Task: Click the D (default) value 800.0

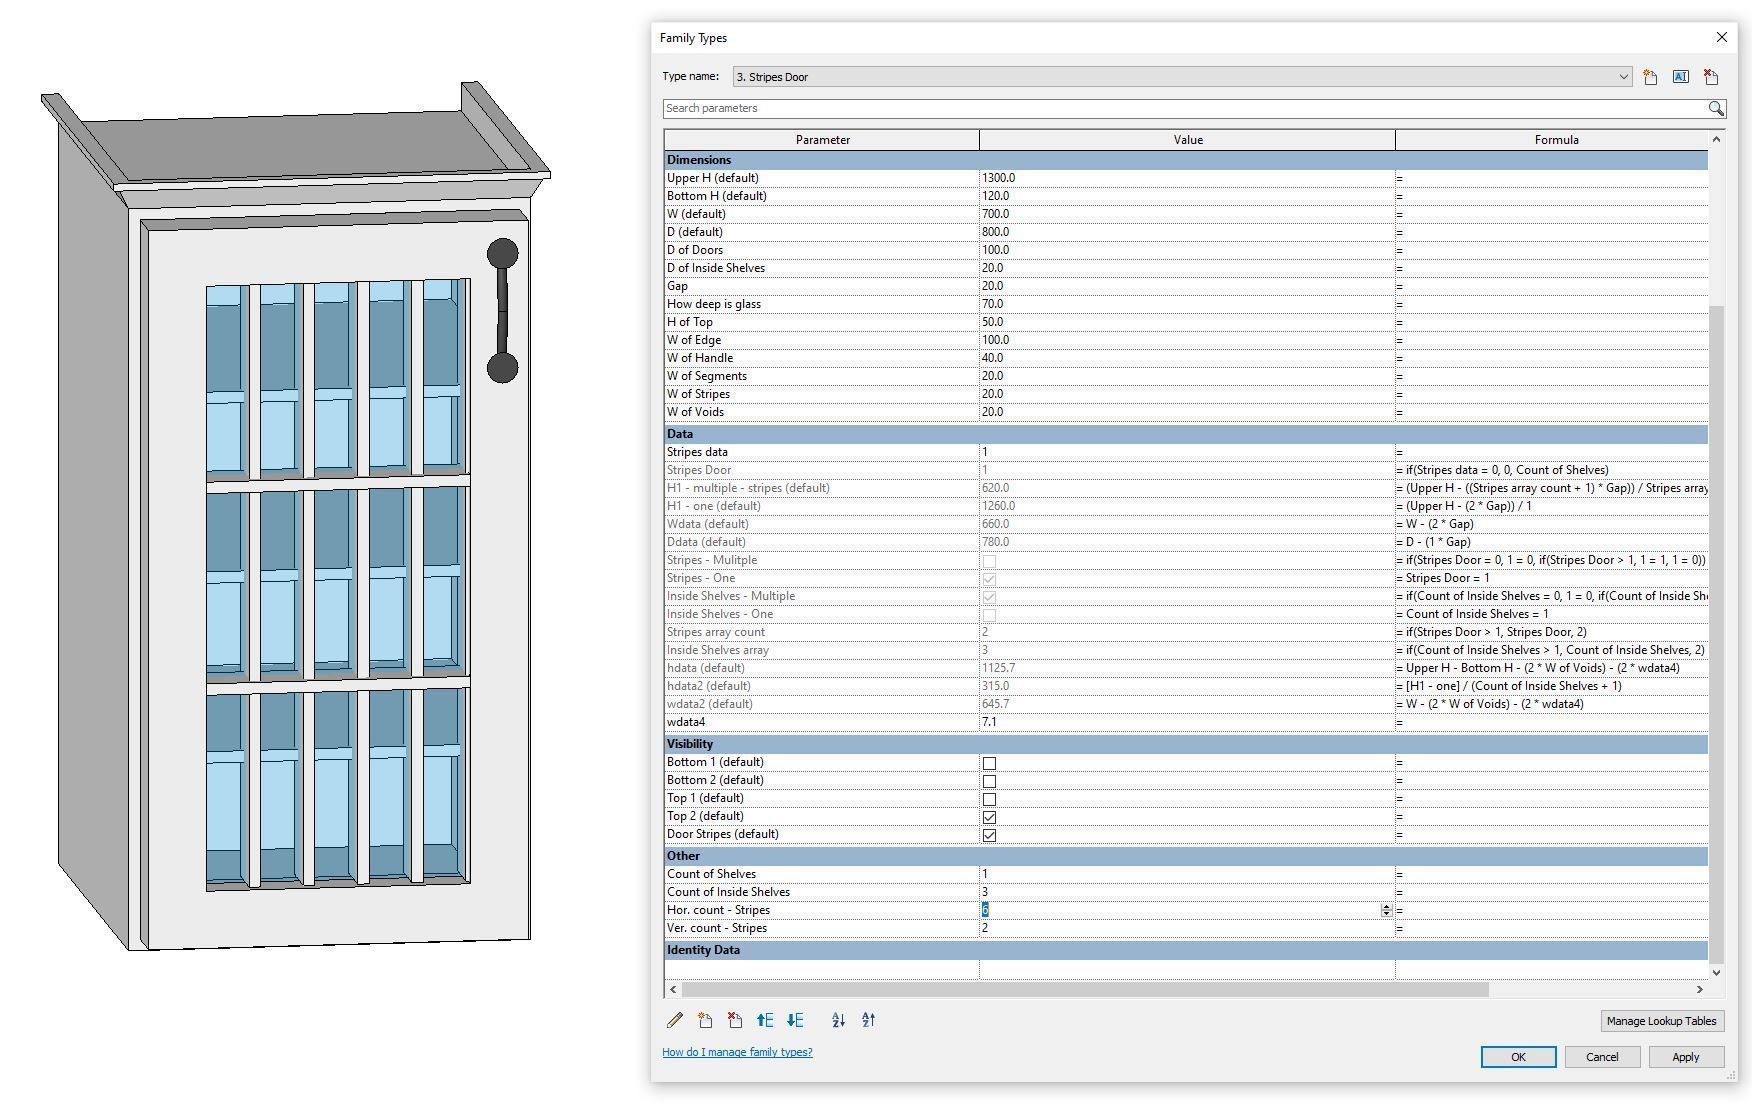Action: pyautogui.click(x=995, y=232)
